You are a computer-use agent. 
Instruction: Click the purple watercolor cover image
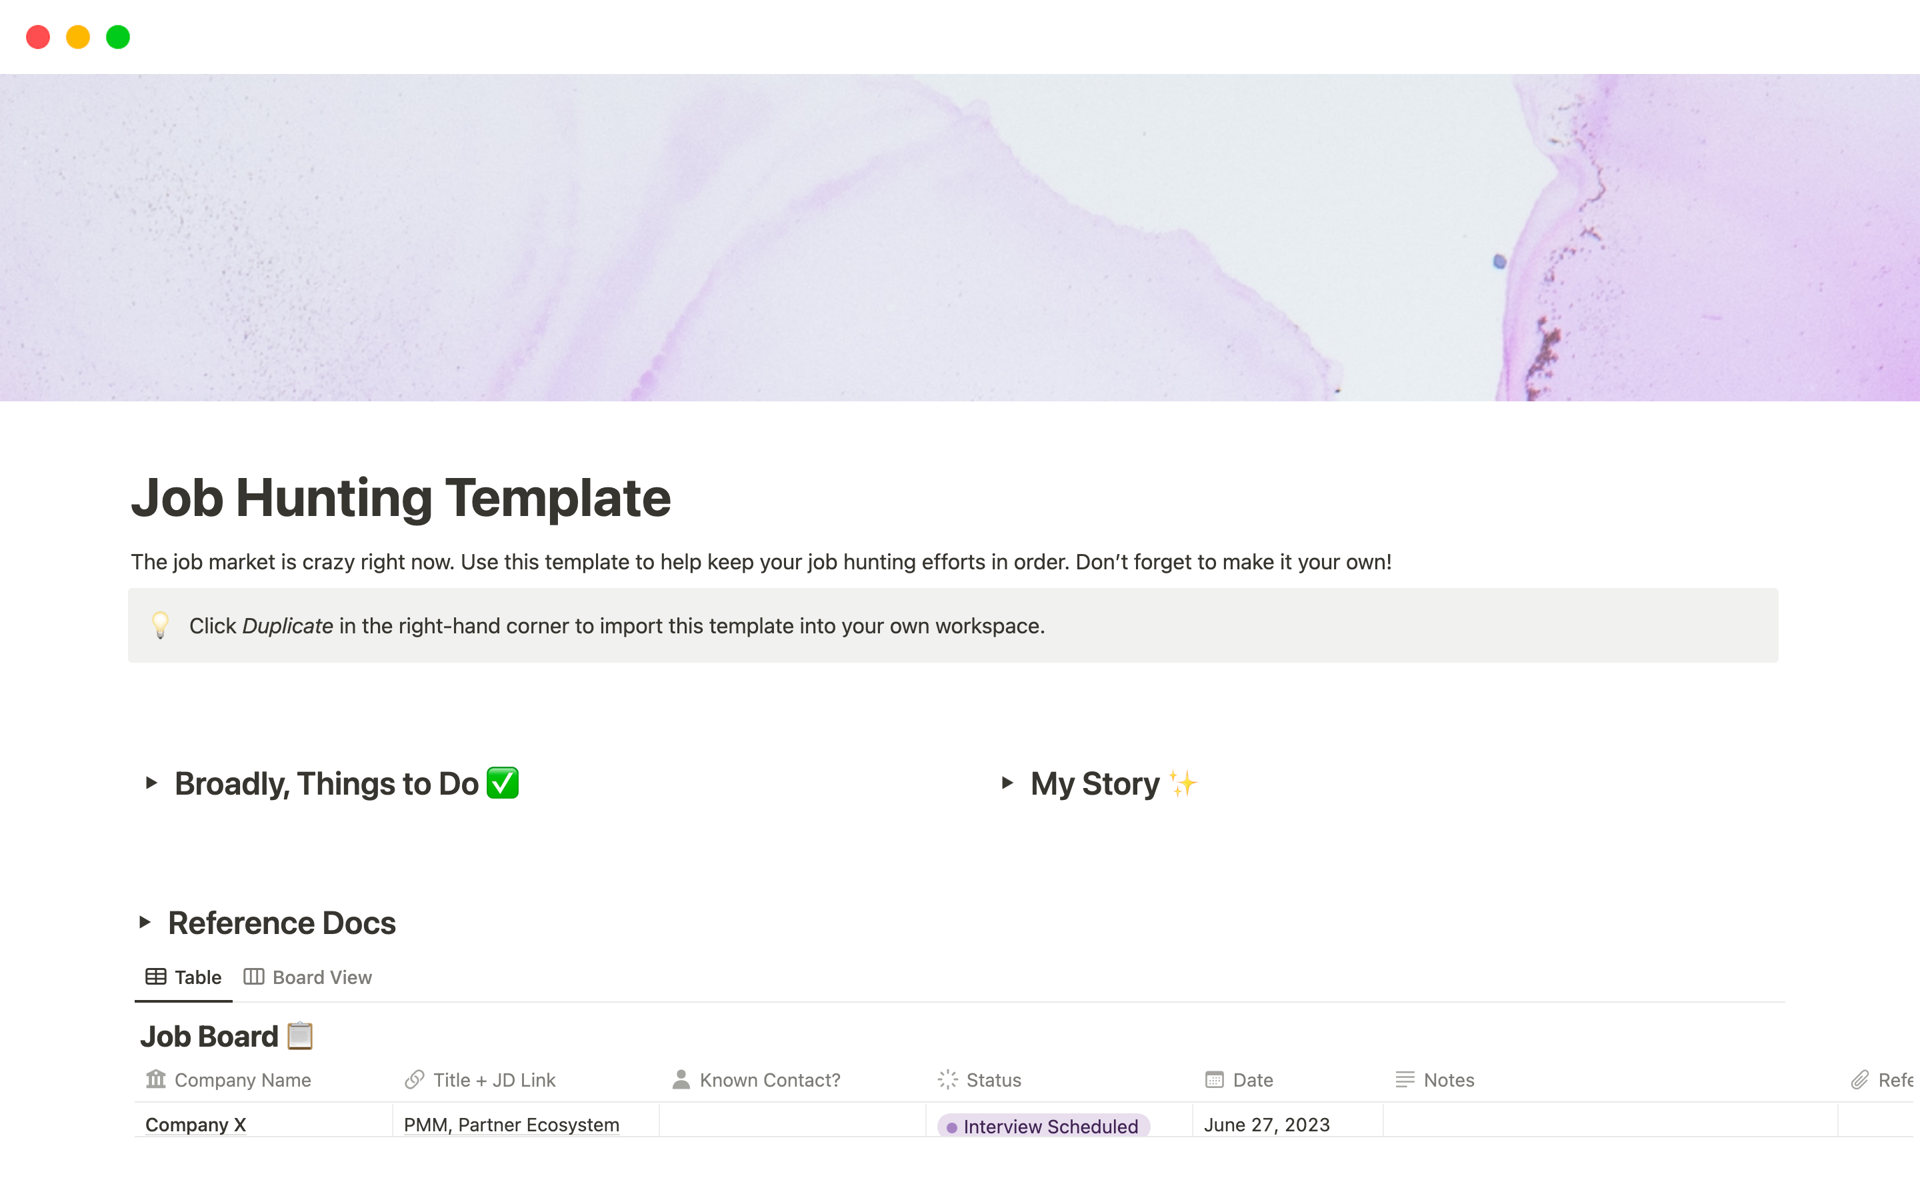[x=960, y=238]
